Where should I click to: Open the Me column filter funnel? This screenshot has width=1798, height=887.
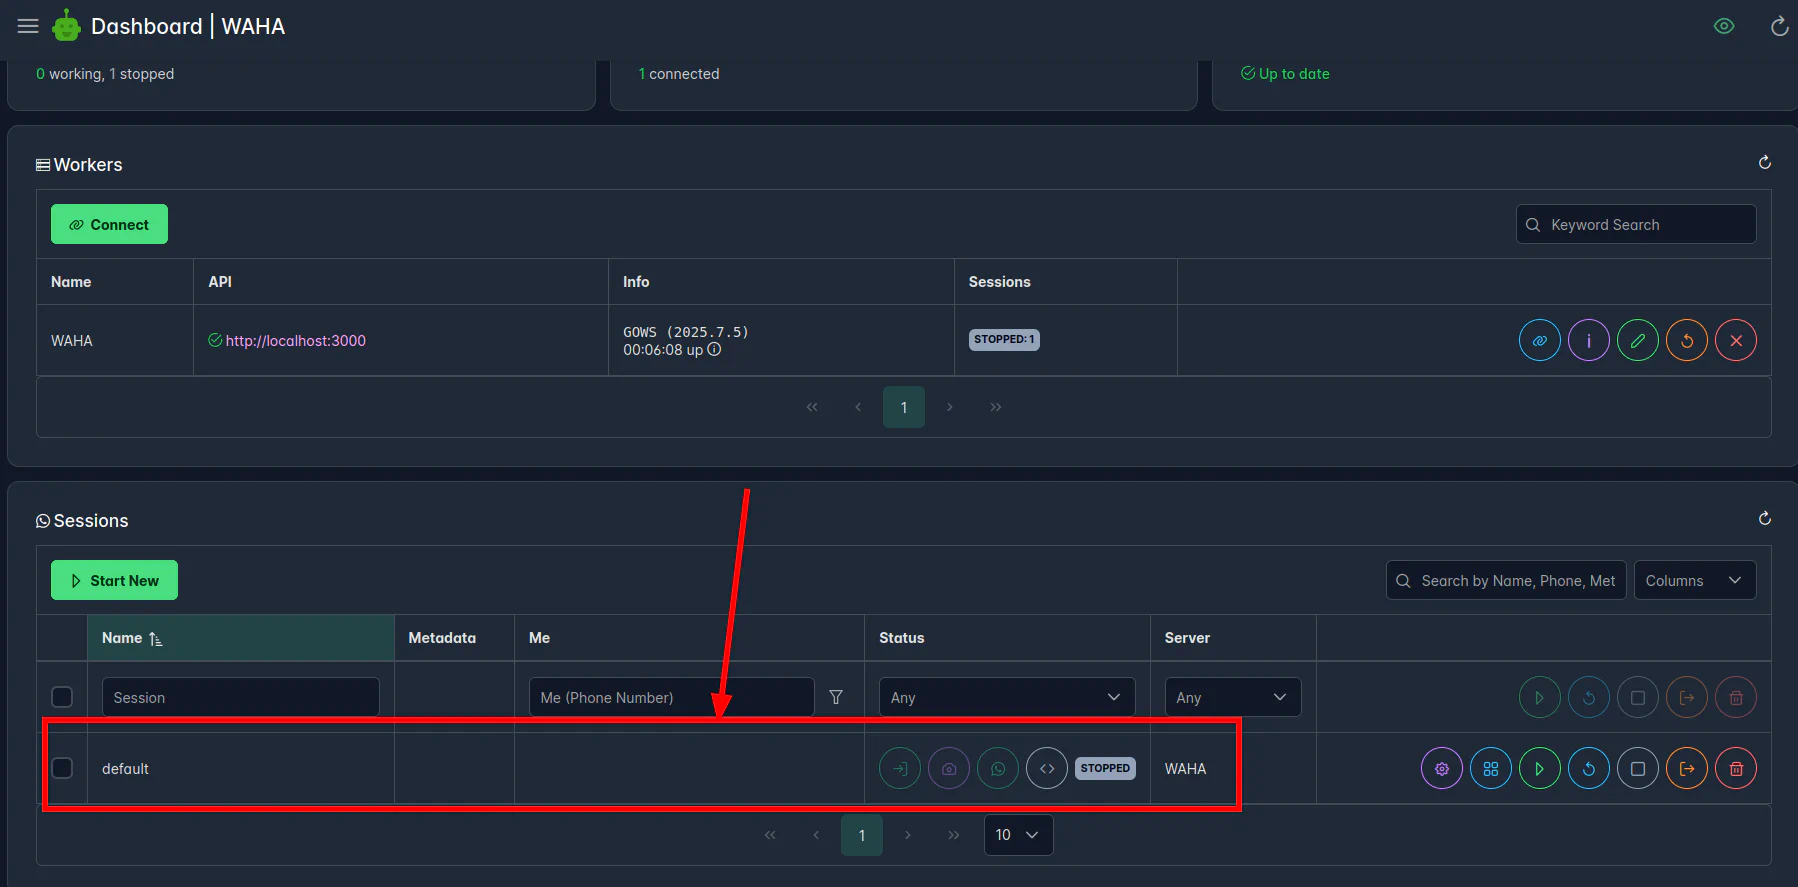click(836, 697)
